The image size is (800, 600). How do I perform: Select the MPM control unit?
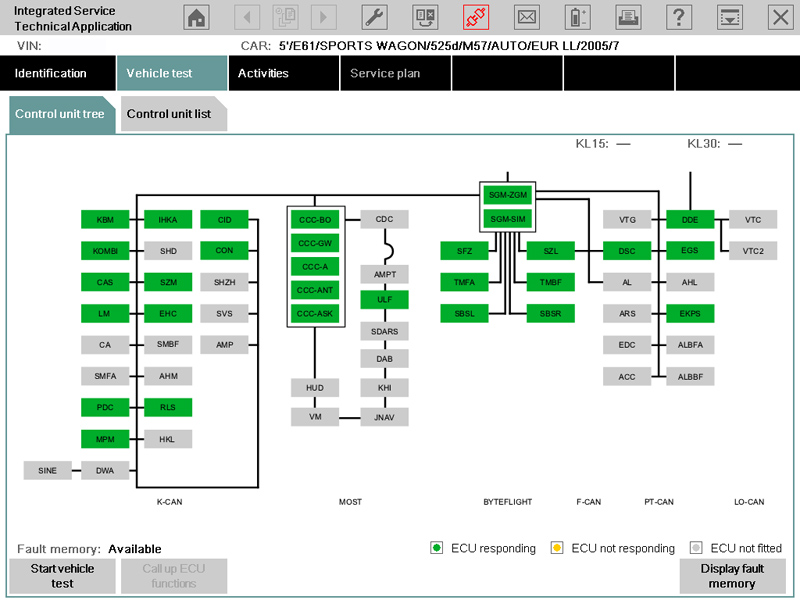105,439
